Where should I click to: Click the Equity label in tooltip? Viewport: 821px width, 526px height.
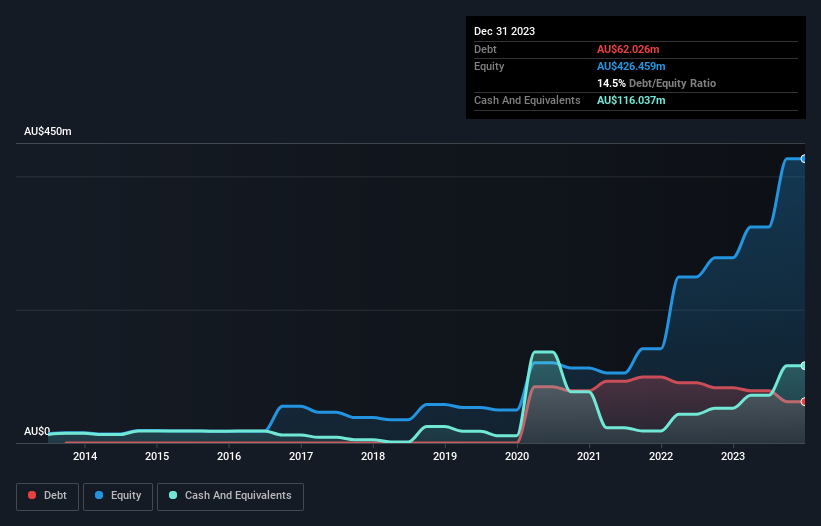[489, 66]
